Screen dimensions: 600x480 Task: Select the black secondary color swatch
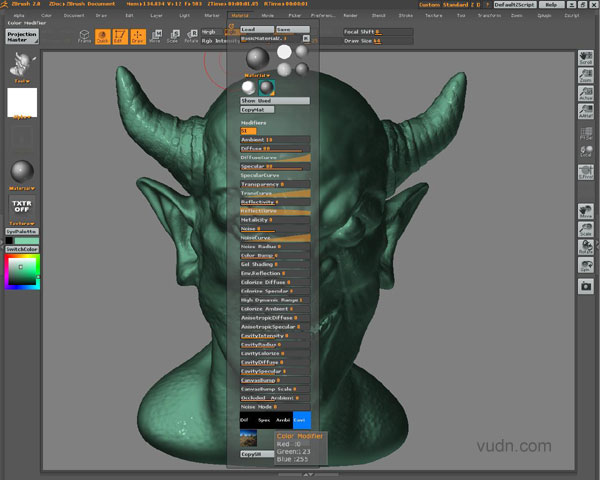pos(9,240)
